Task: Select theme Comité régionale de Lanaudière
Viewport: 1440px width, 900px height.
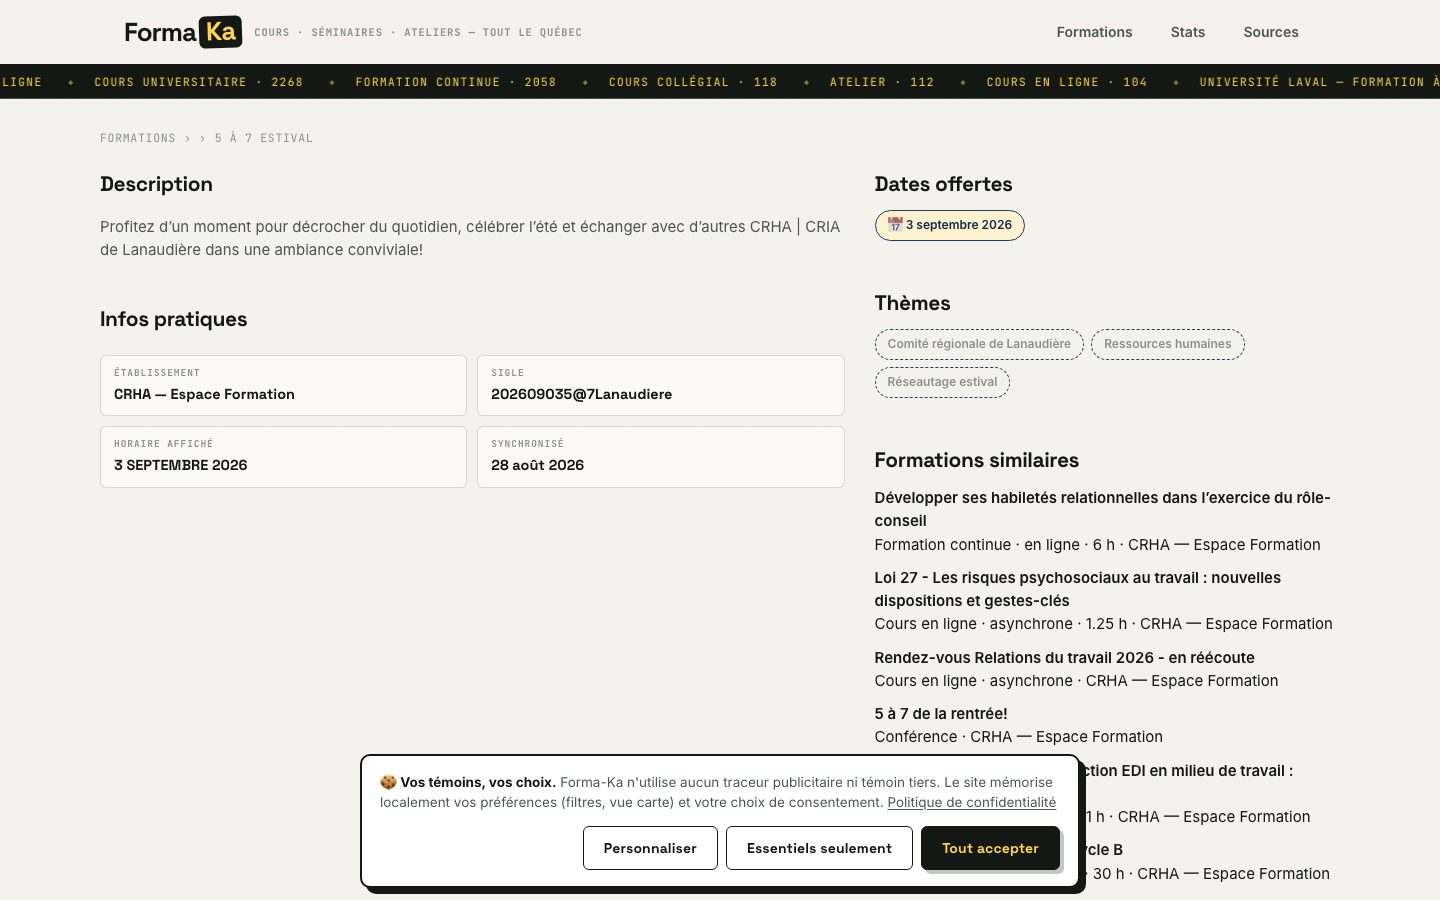Action: [x=979, y=344]
